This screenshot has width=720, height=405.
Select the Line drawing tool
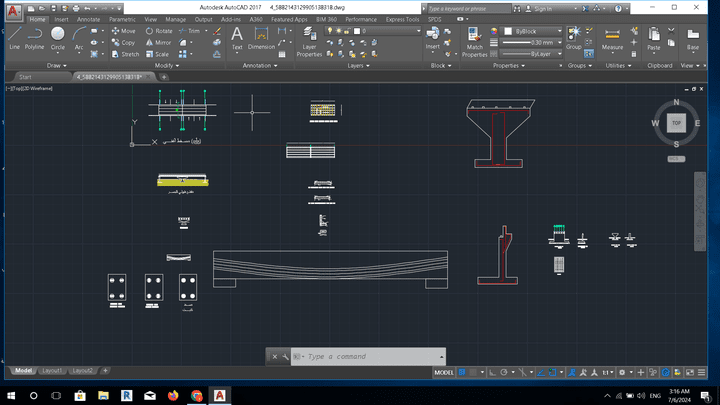tap(14, 38)
